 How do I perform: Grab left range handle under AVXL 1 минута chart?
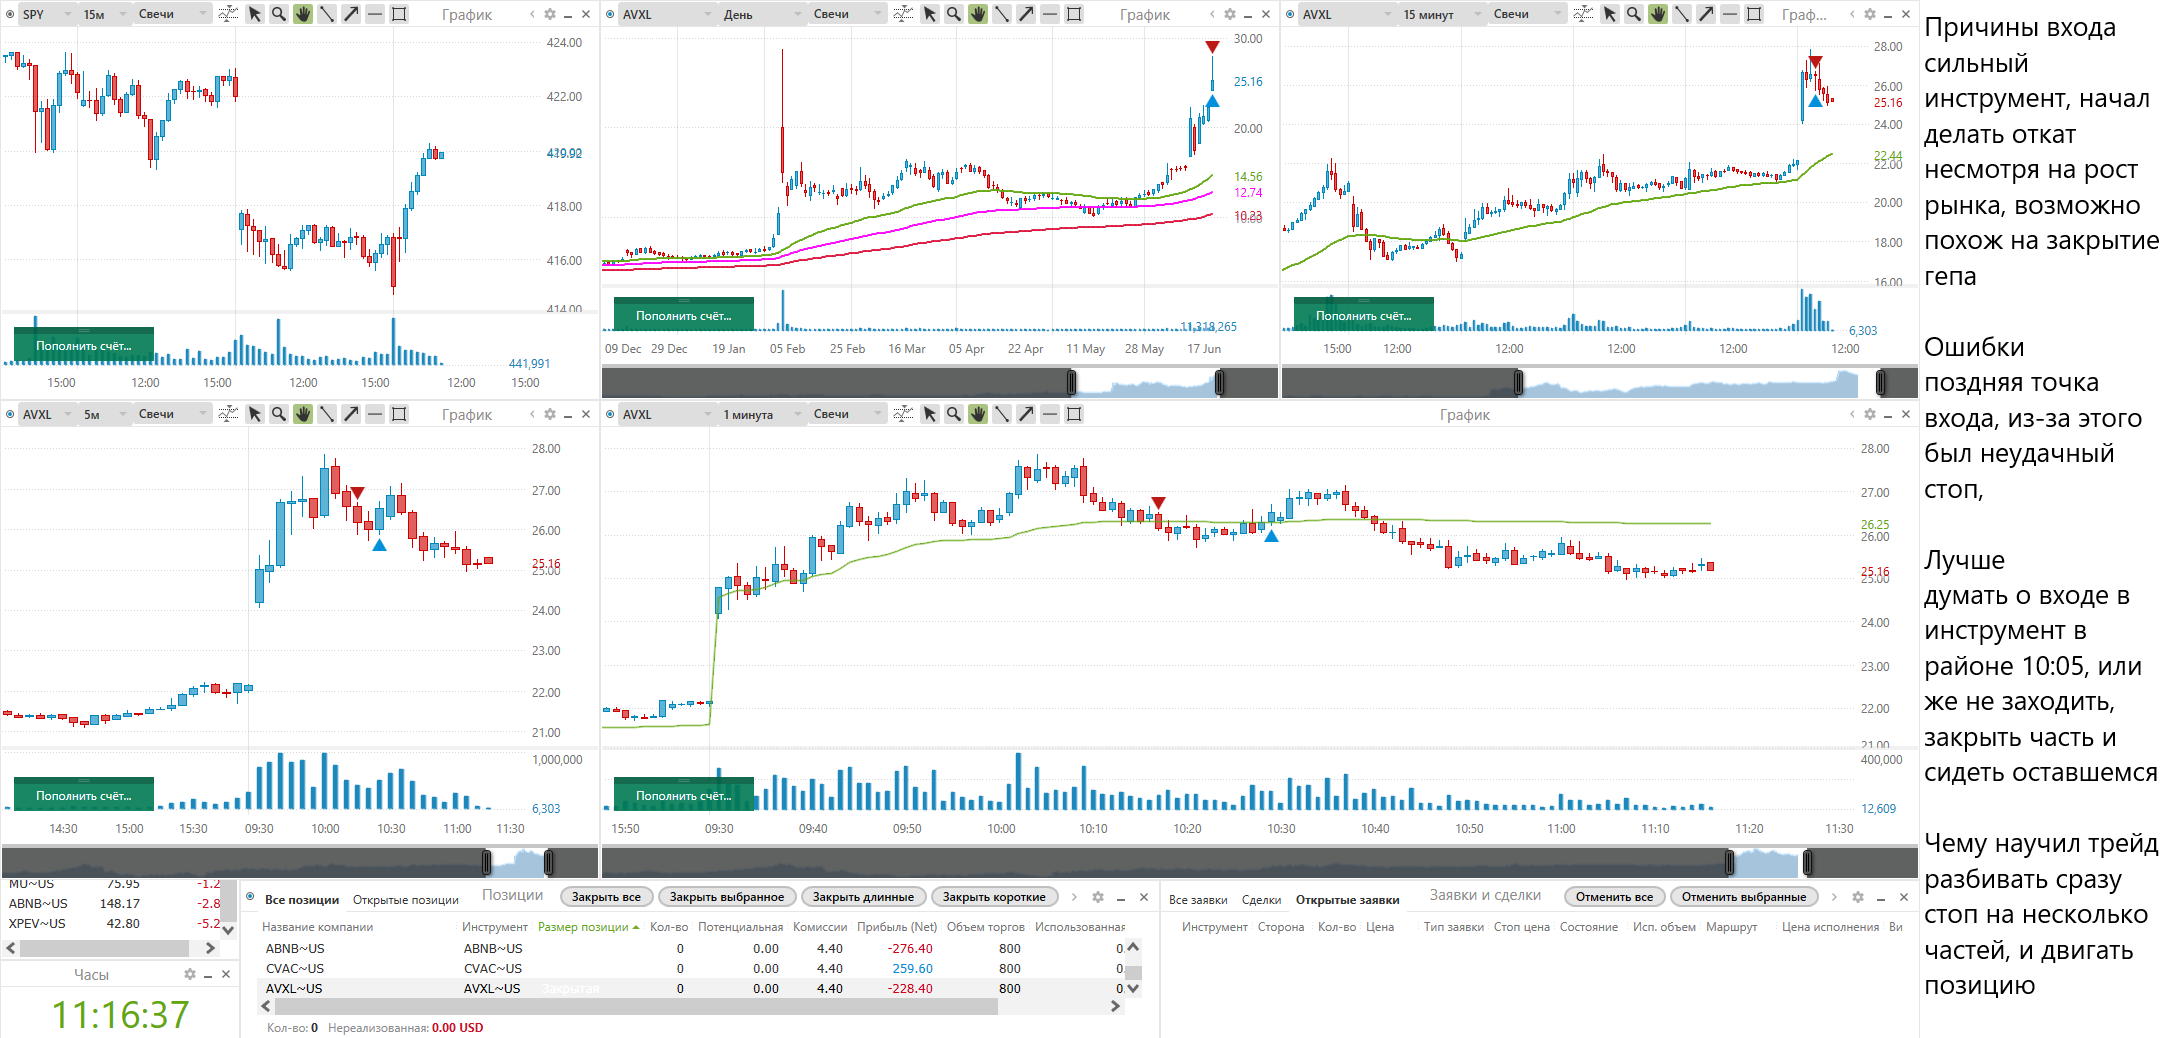(1730, 862)
